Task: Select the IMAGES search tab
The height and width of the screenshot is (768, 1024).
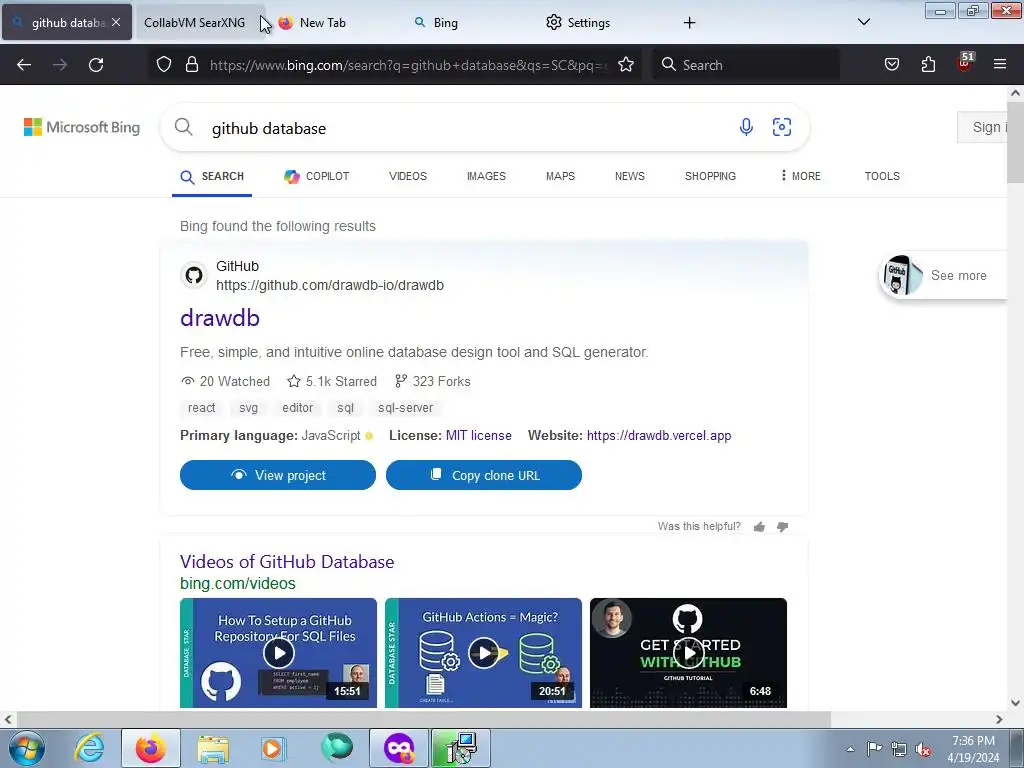Action: pos(486,176)
